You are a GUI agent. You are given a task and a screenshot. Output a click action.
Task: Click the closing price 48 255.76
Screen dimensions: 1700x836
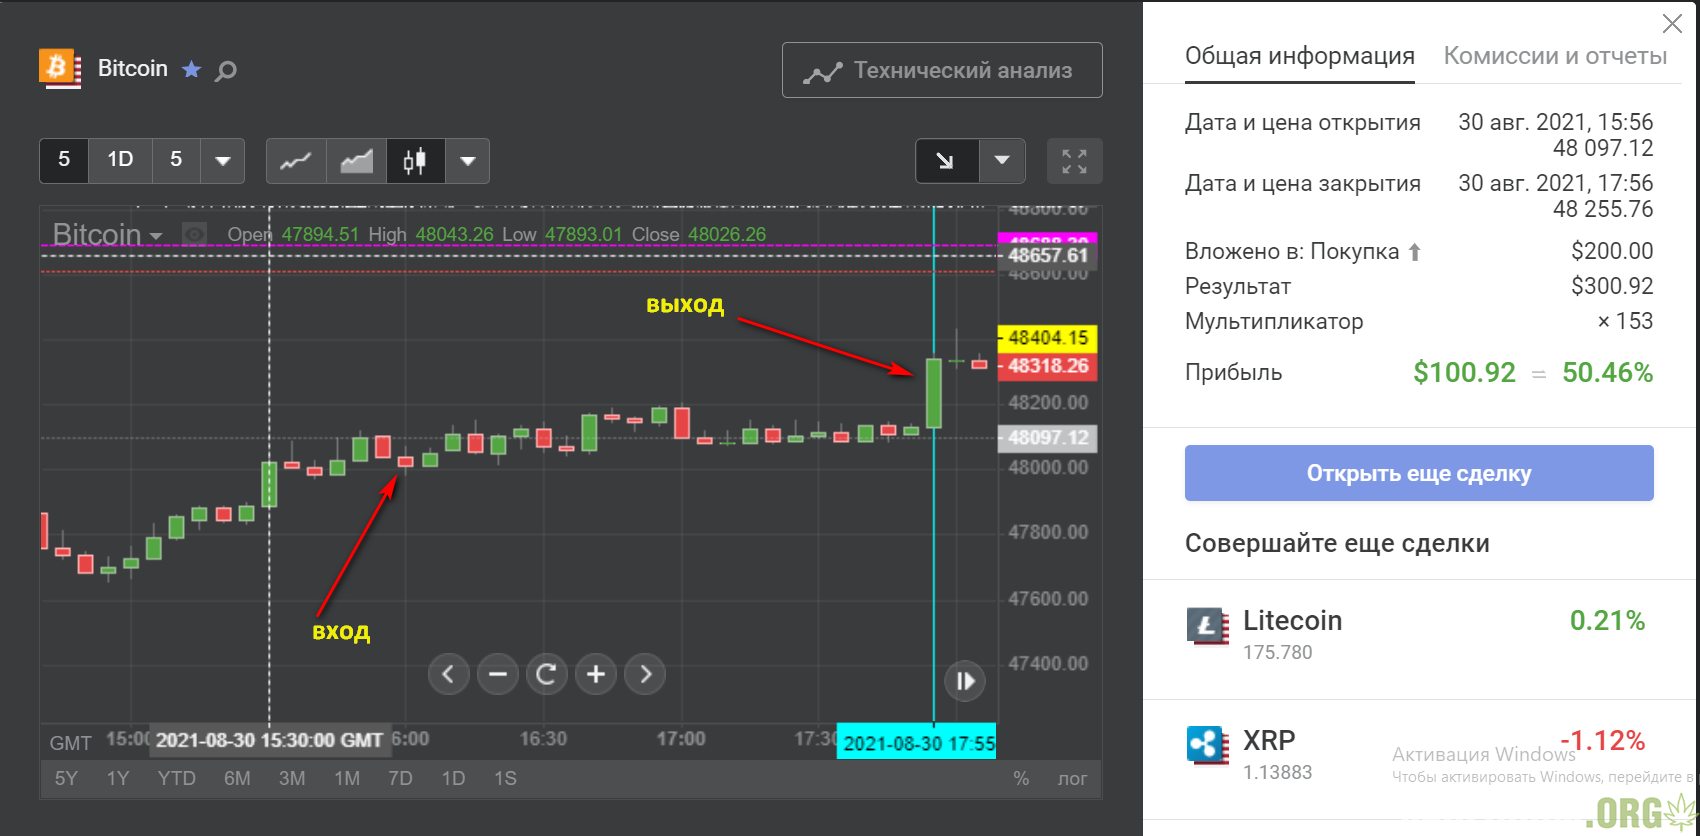[1603, 209]
